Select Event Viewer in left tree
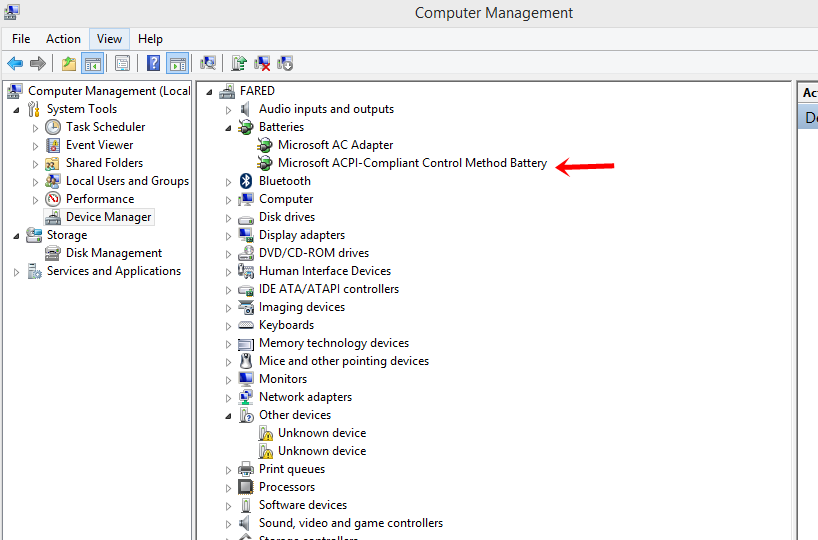This screenshot has width=818, height=540. point(99,145)
